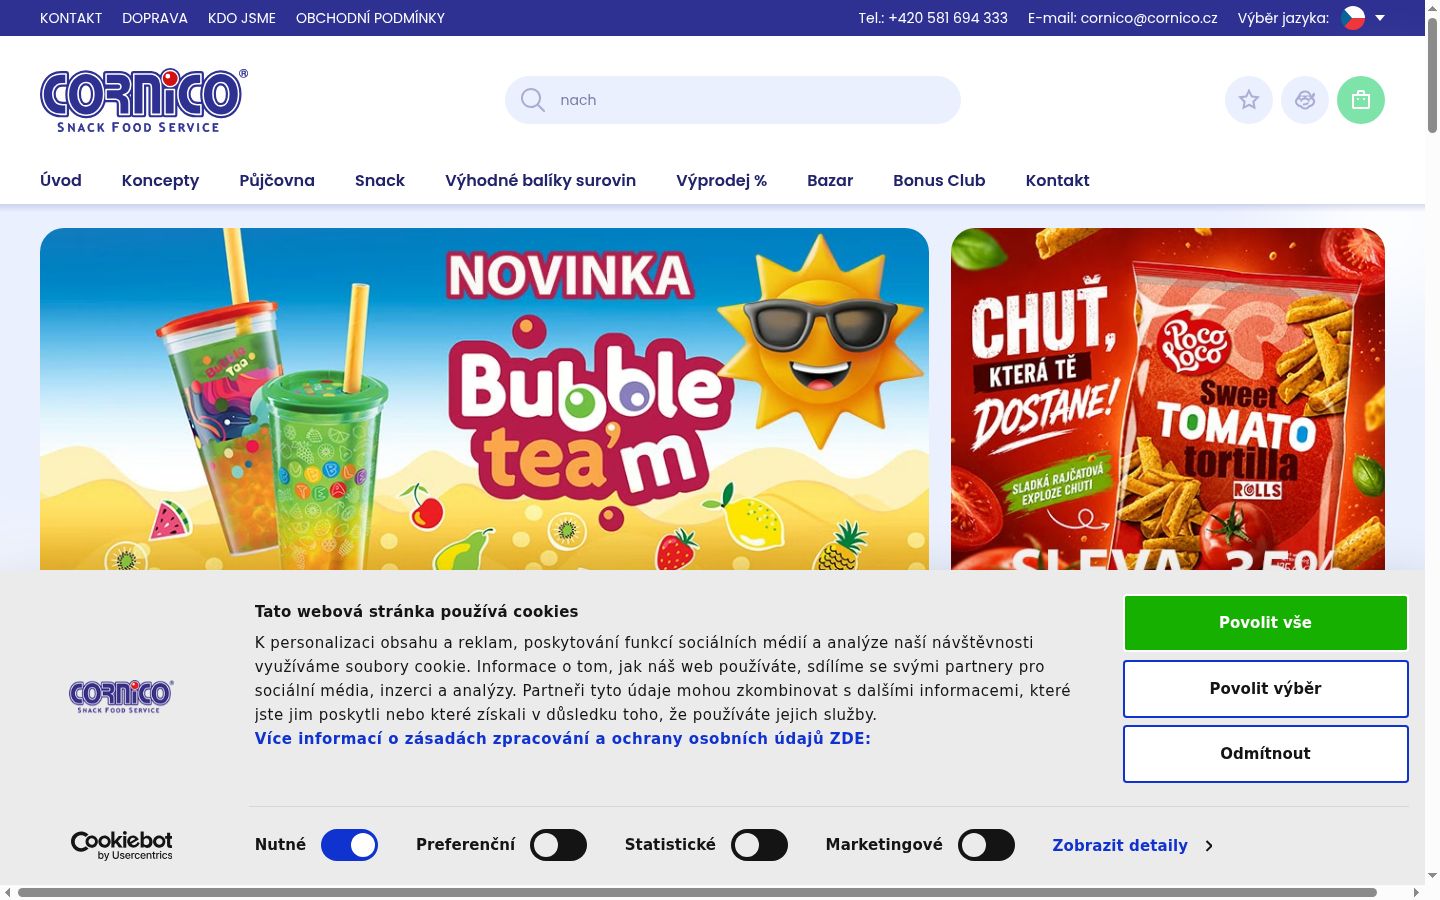Screen dimensions: 1440x900
Task: Enable the Statistické cookies switch
Action: [x=759, y=845]
